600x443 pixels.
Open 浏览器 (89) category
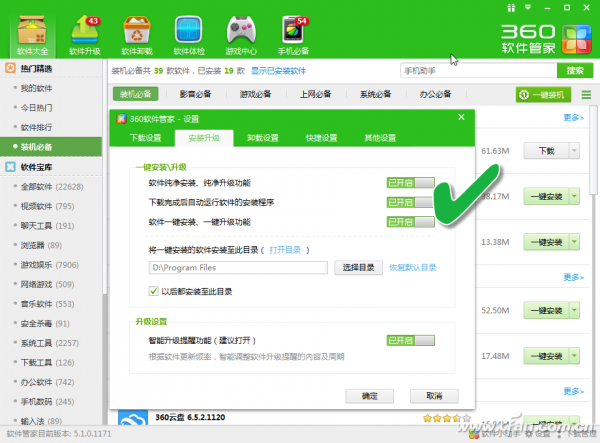41,245
